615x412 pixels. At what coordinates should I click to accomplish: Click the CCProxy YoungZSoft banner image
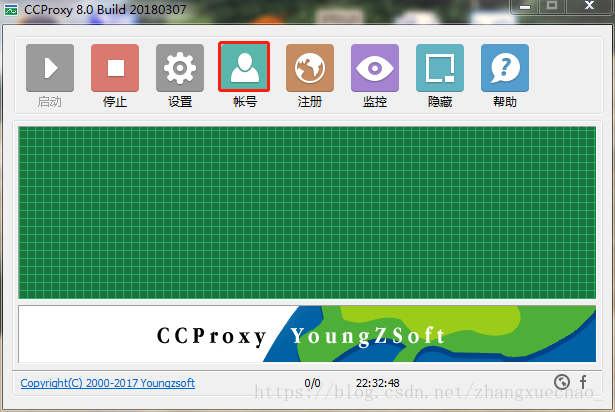pyautogui.click(x=307, y=334)
